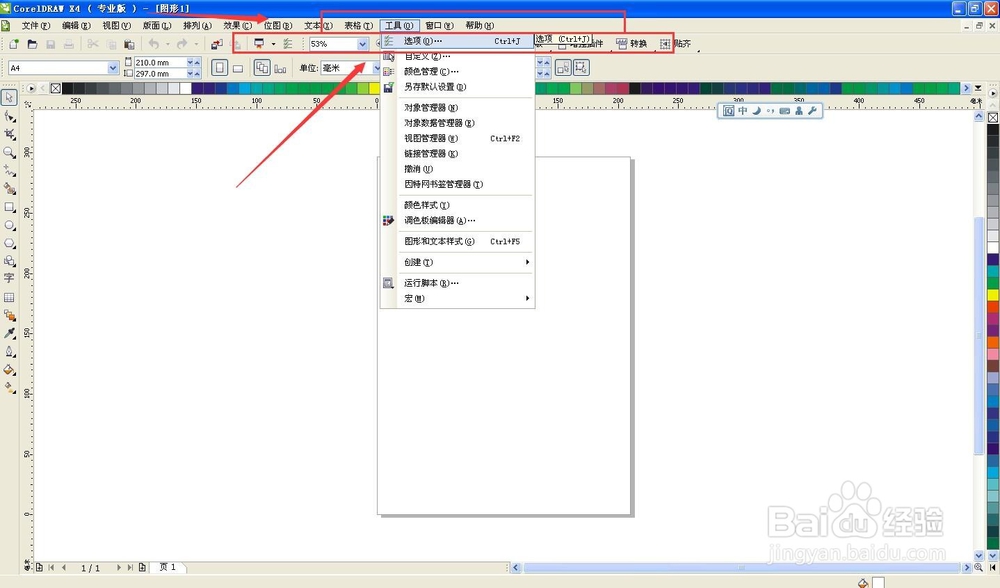1000x588 pixels.
Task: Click the Options icon beside zoom box
Action: click(x=288, y=44)
